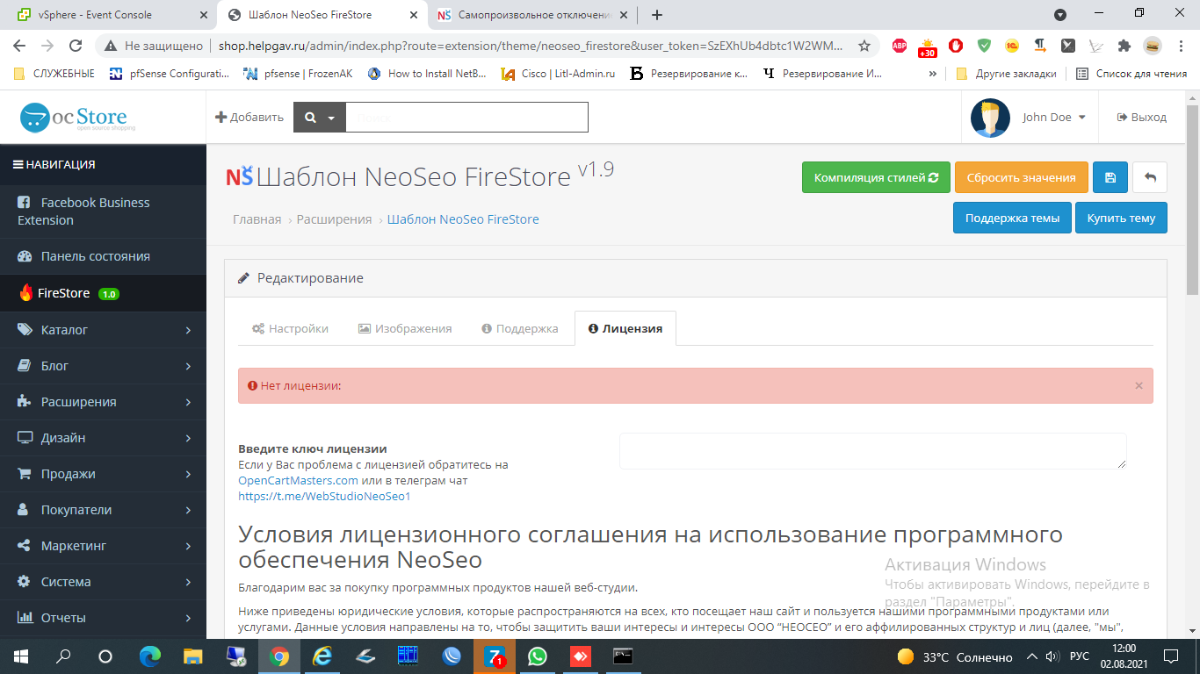
Task: Open Facebook Business Extension in sidebar
Action: (103, 211)
